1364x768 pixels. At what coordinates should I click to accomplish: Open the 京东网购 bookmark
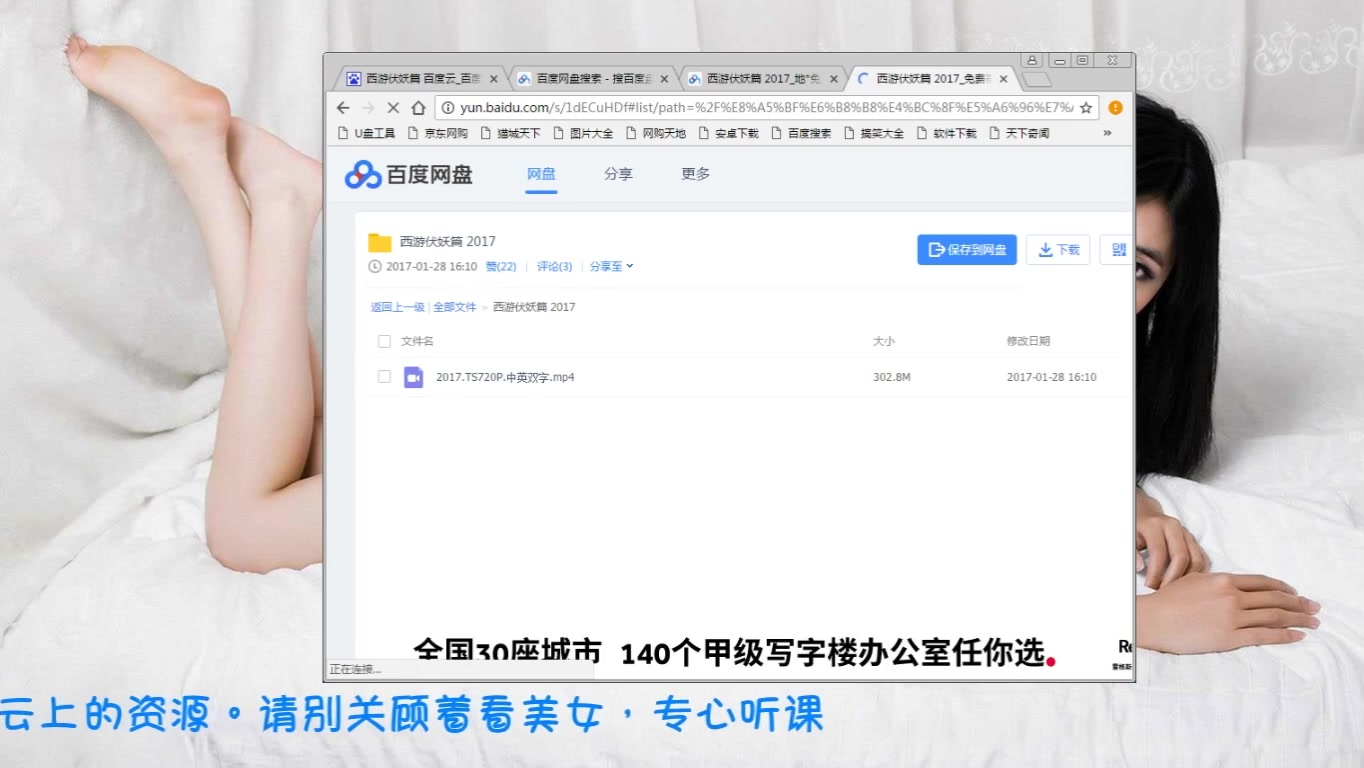tap(438, 133)
